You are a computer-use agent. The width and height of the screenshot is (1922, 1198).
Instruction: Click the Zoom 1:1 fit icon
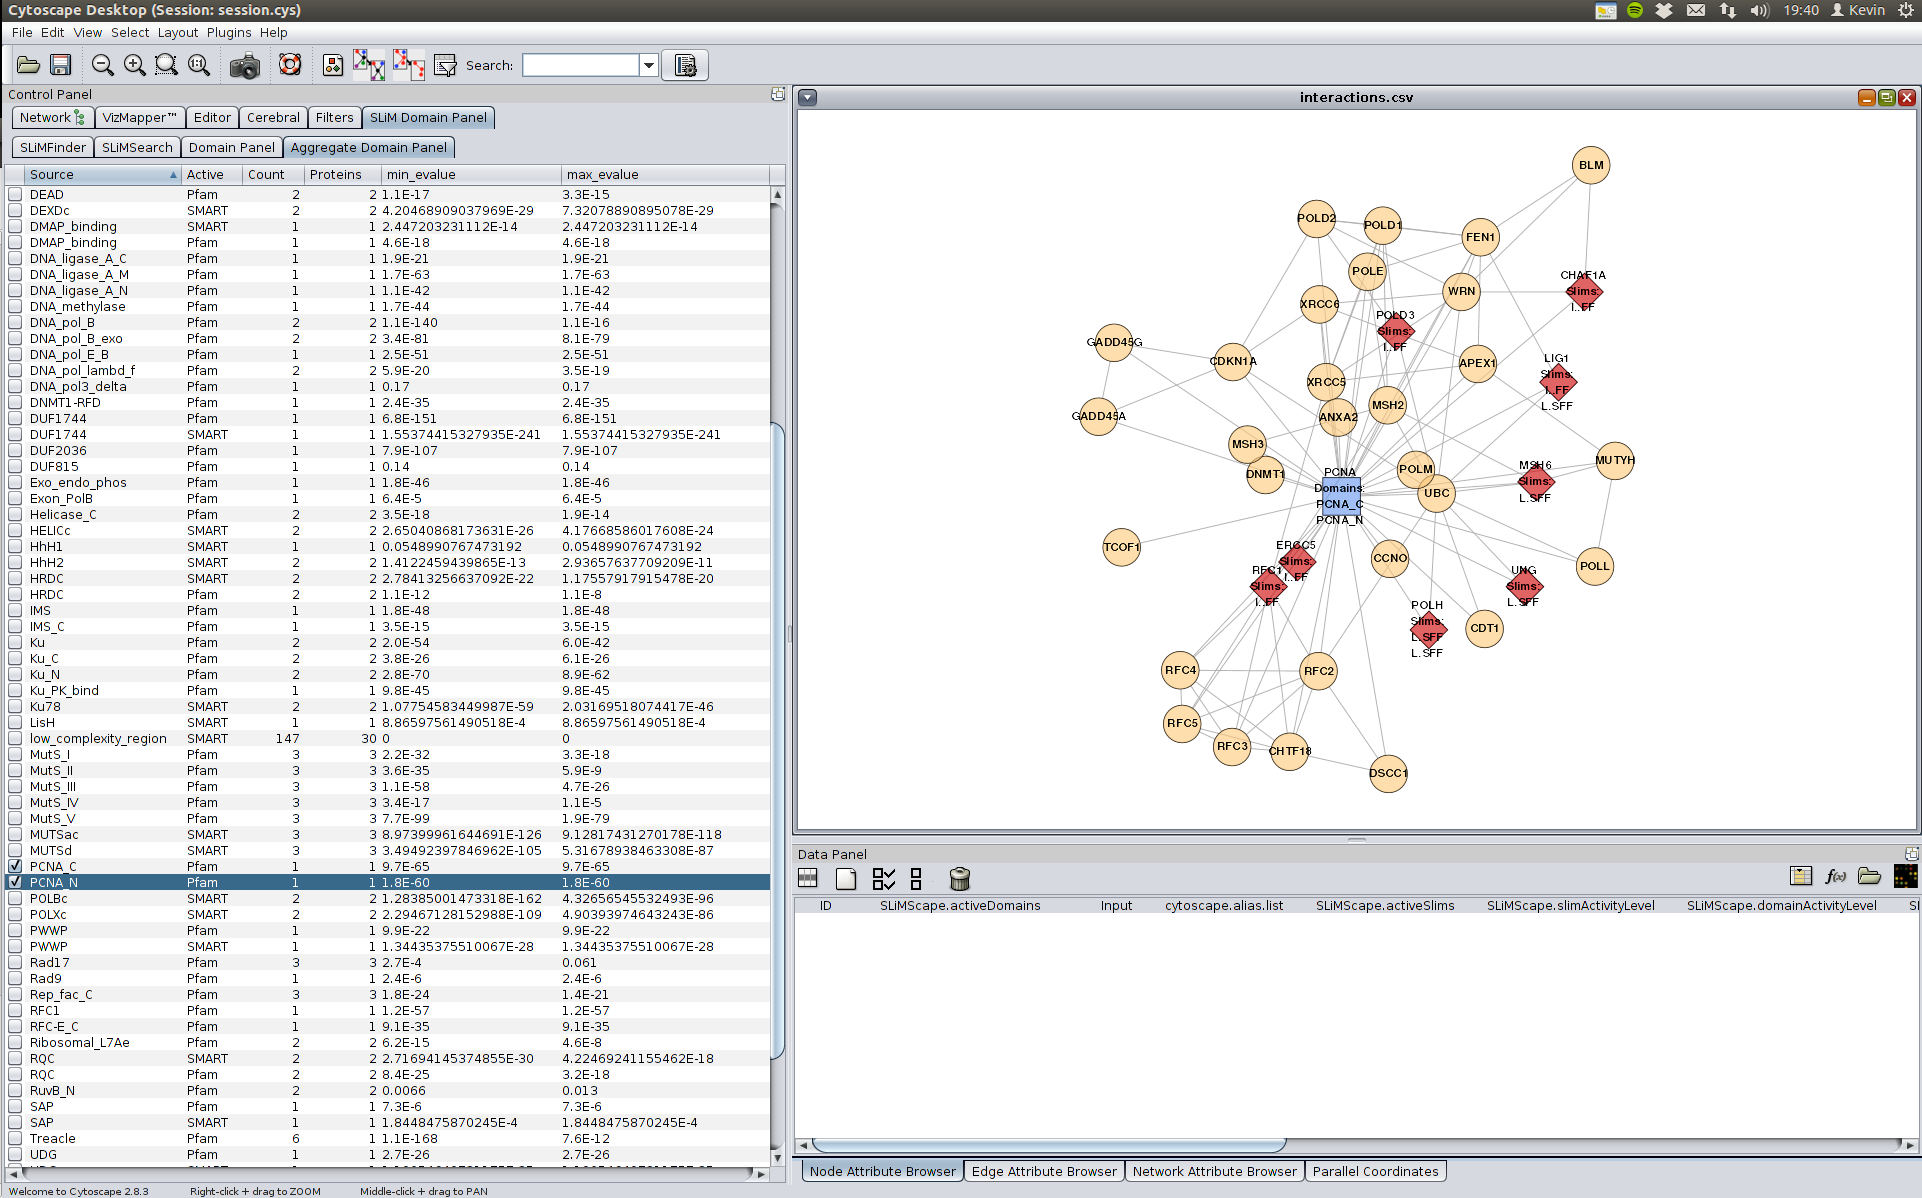(x=199, y=65)
